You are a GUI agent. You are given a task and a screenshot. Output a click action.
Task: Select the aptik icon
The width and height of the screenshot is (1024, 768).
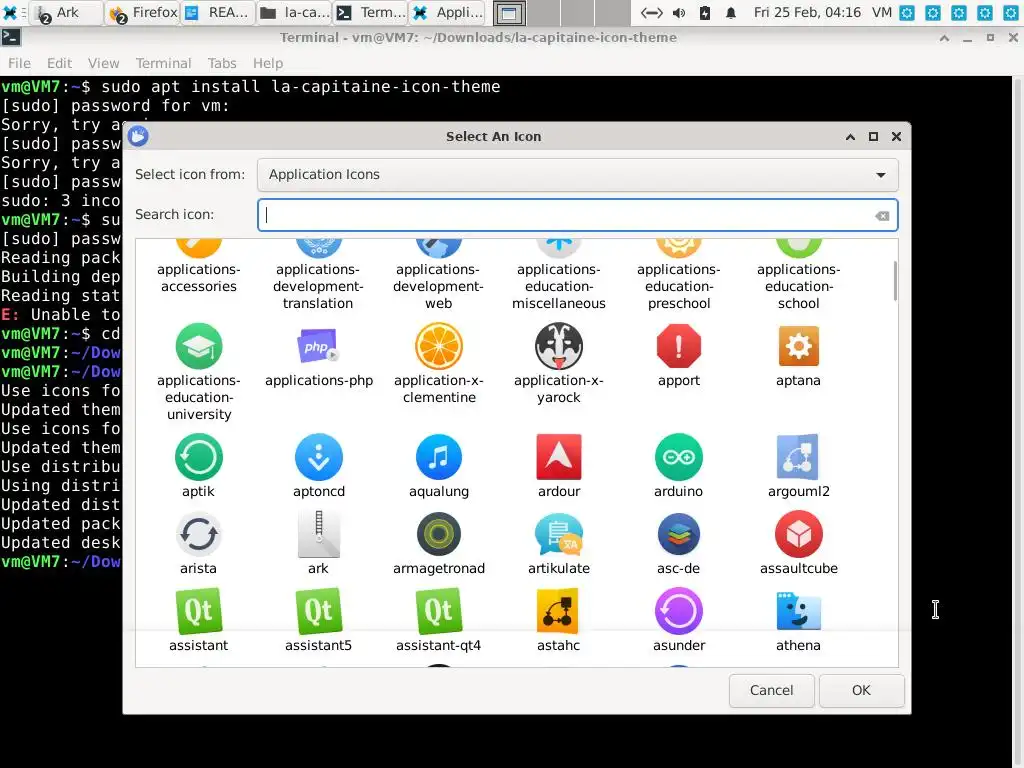tap(199, 457)
